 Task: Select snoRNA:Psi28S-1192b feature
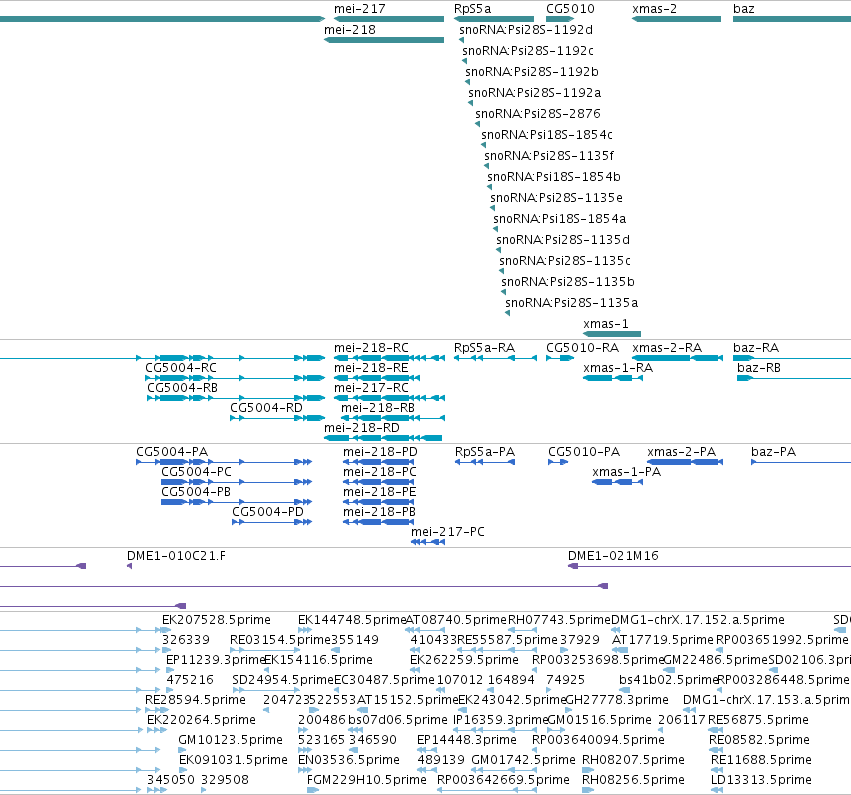click(x=531, y=72)
